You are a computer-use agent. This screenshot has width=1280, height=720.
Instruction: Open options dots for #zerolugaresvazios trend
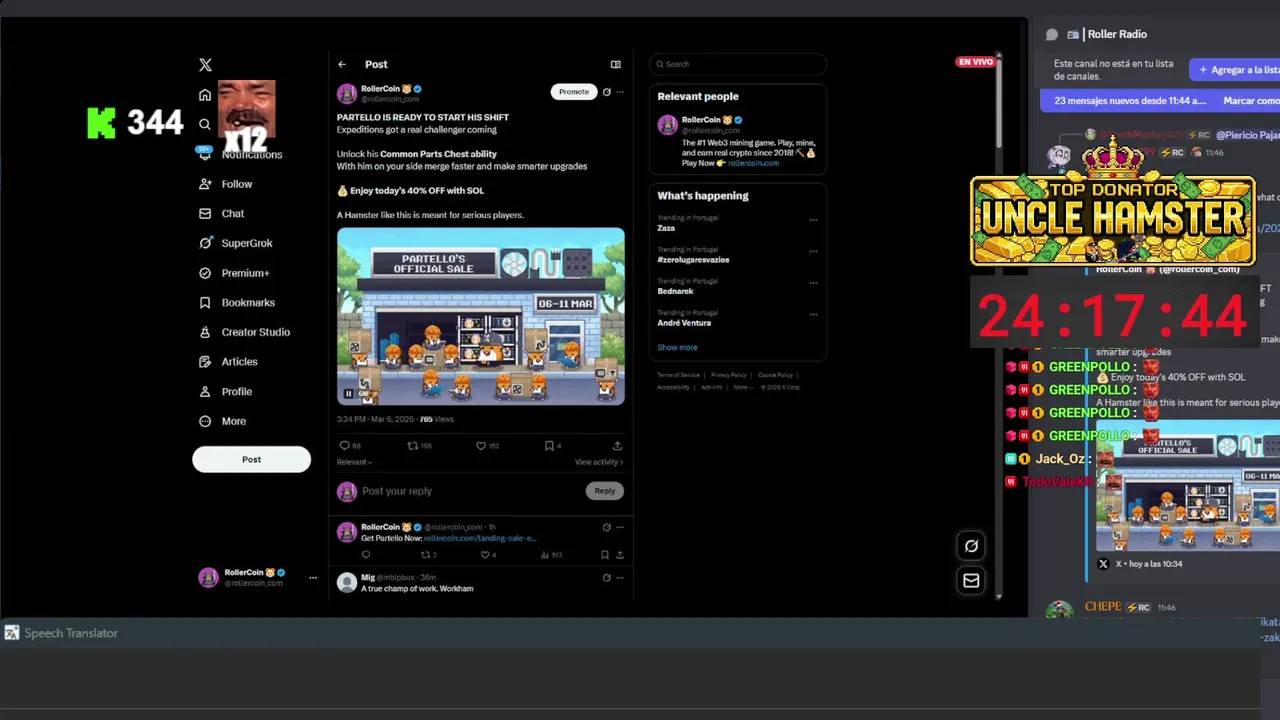coord(813,252)
